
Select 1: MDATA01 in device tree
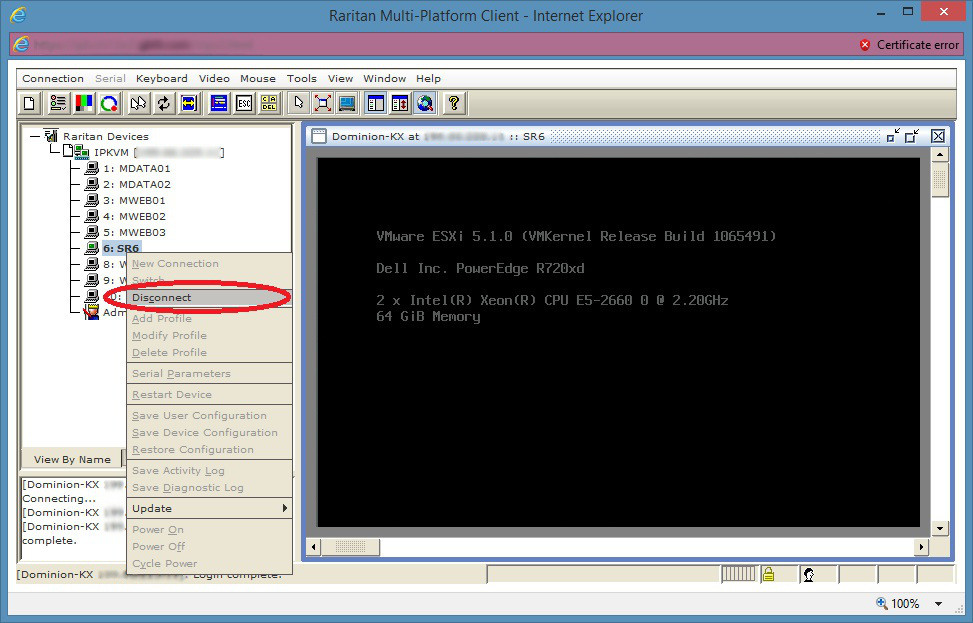[136, 168]
